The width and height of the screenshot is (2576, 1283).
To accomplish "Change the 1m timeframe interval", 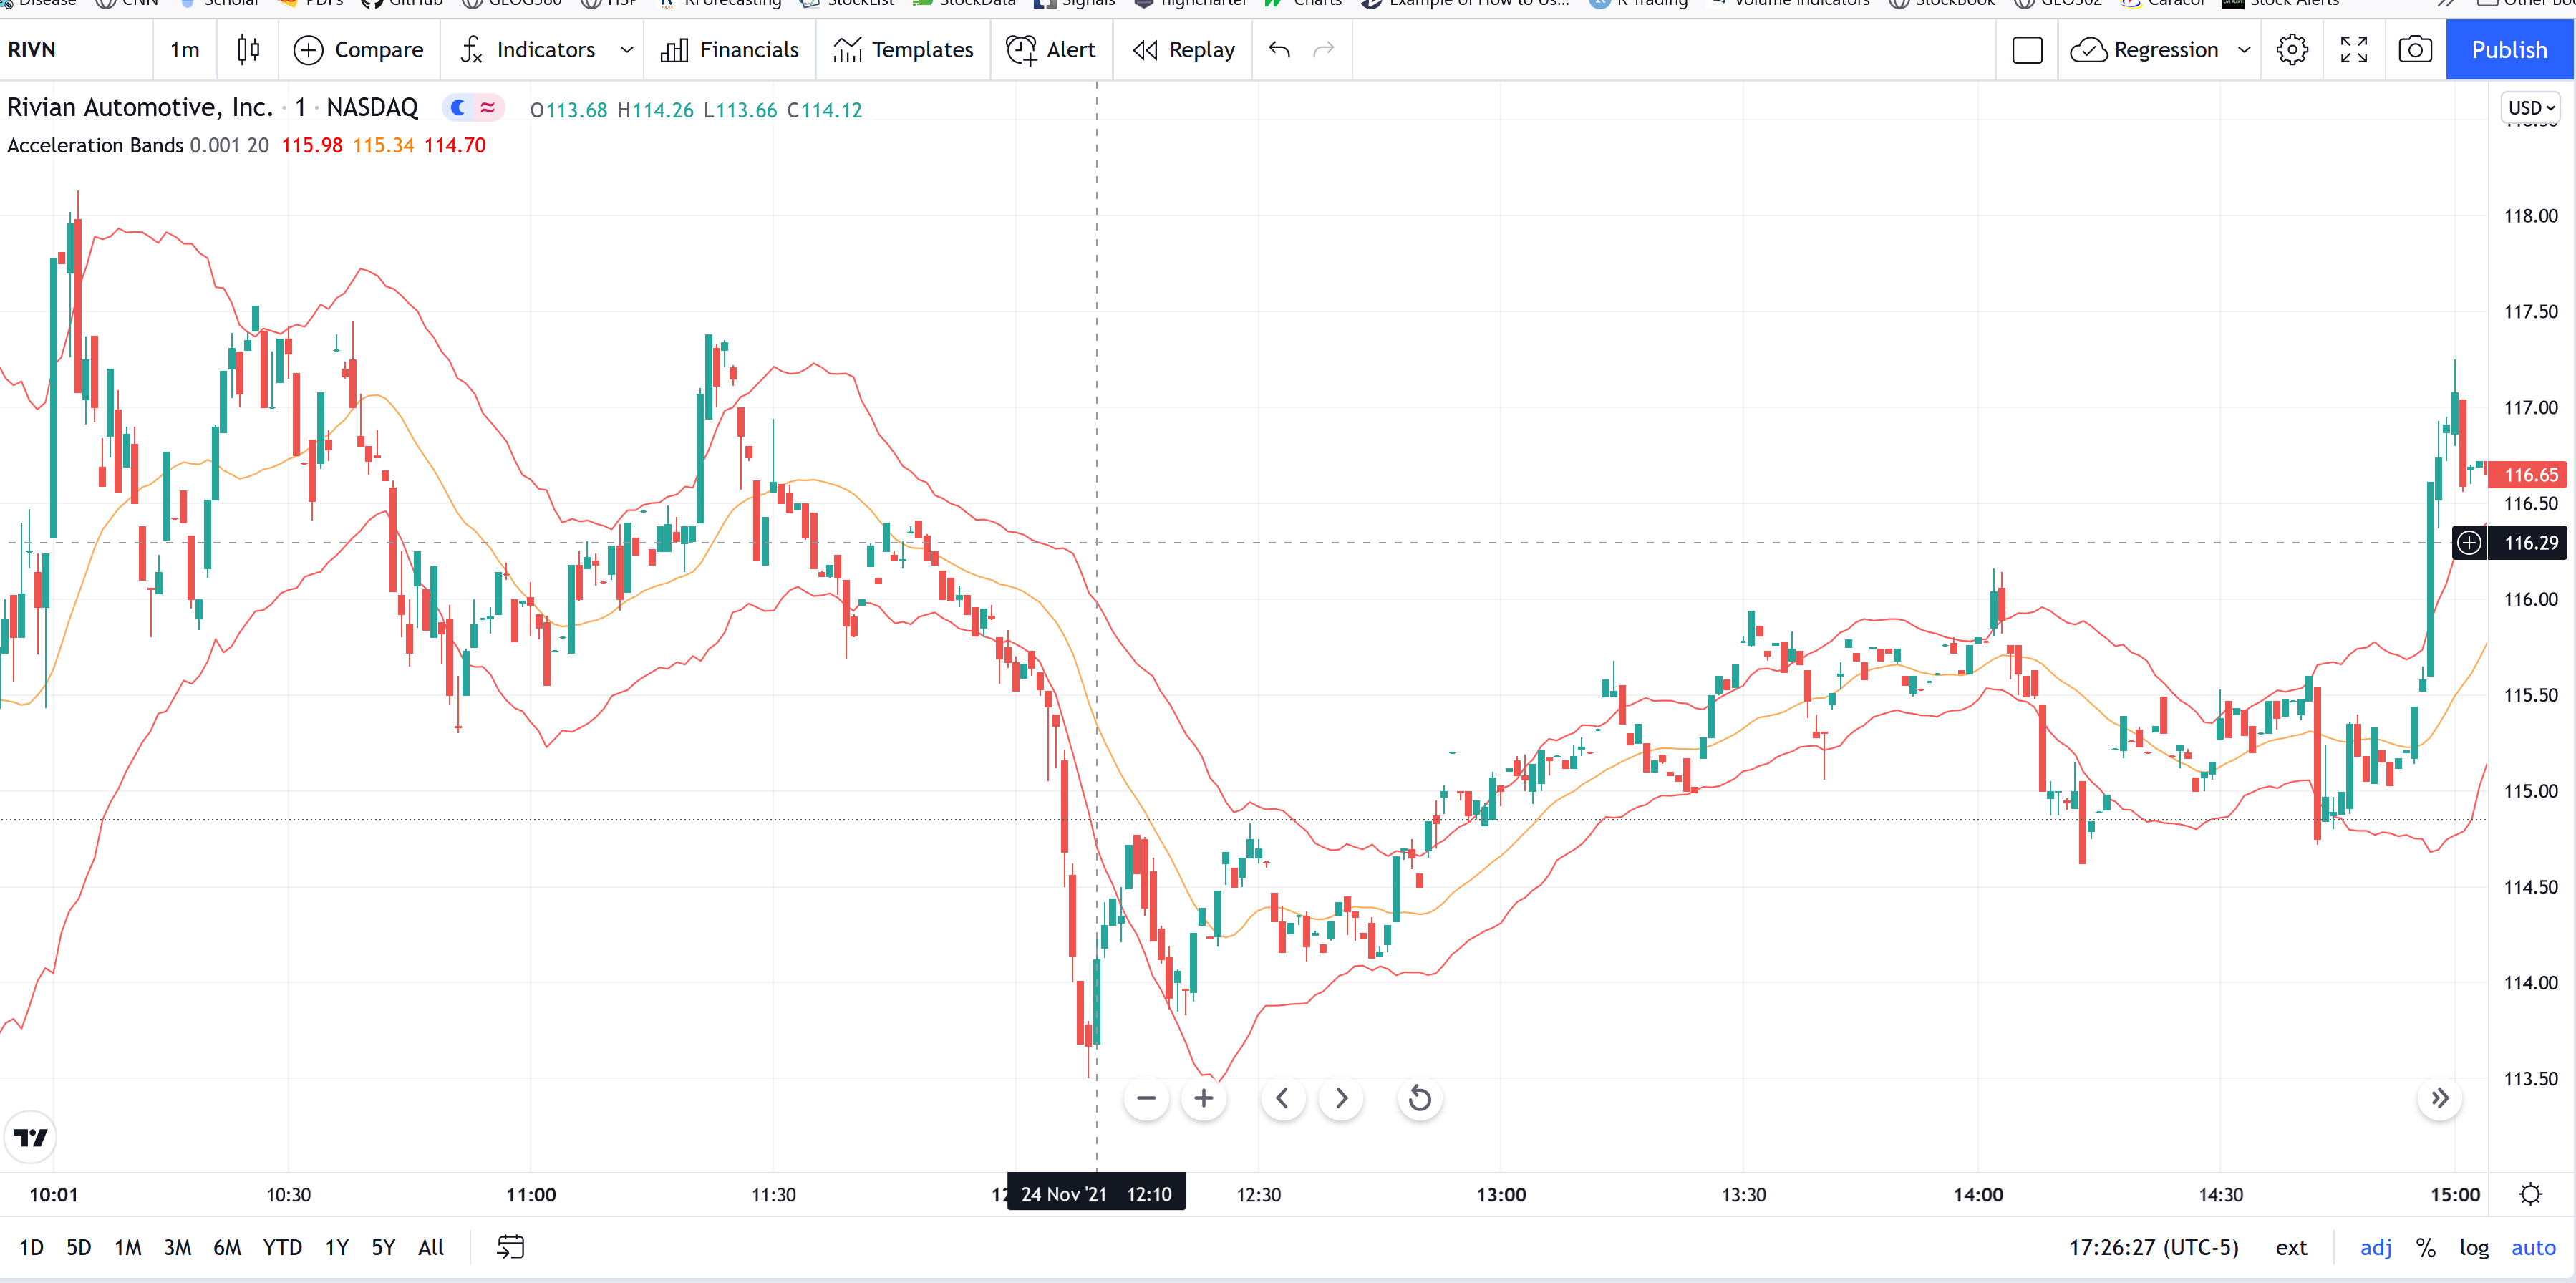I will pos(184,49).
